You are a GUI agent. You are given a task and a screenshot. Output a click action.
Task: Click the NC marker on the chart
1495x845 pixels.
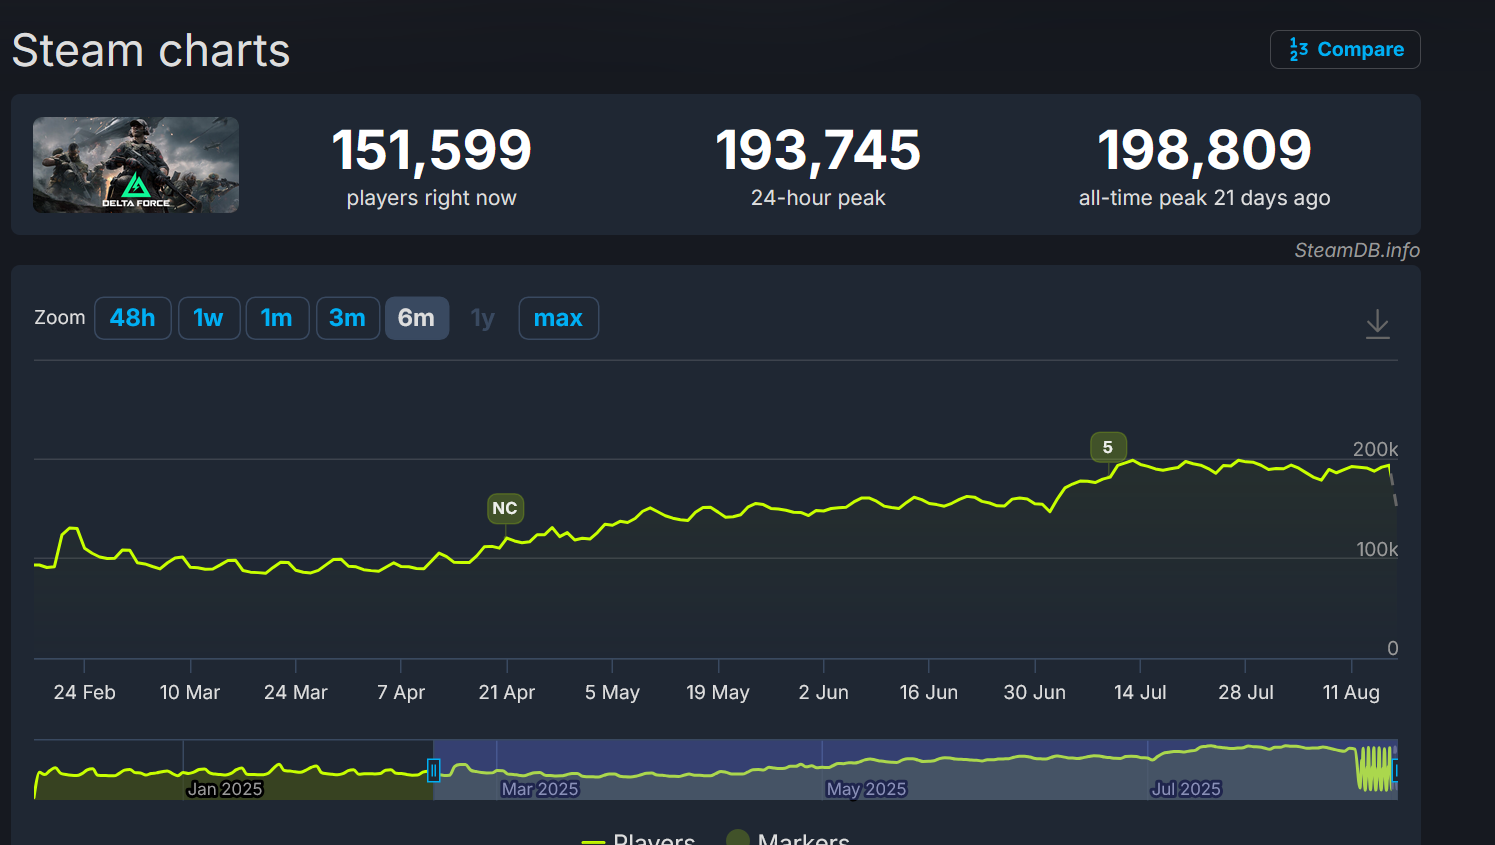505,508
